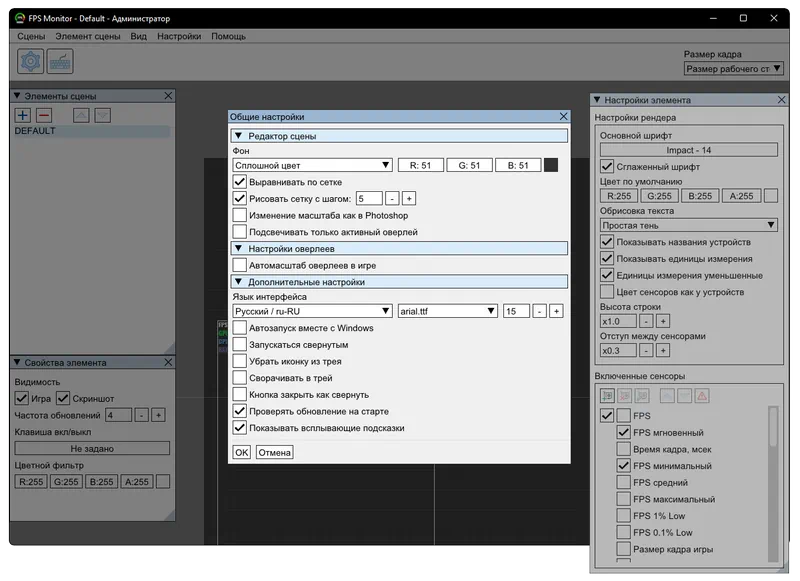Open the Русский / ru-RU language dropdown
This screenshot has width=800, height=581.
[x=312, y=311]
